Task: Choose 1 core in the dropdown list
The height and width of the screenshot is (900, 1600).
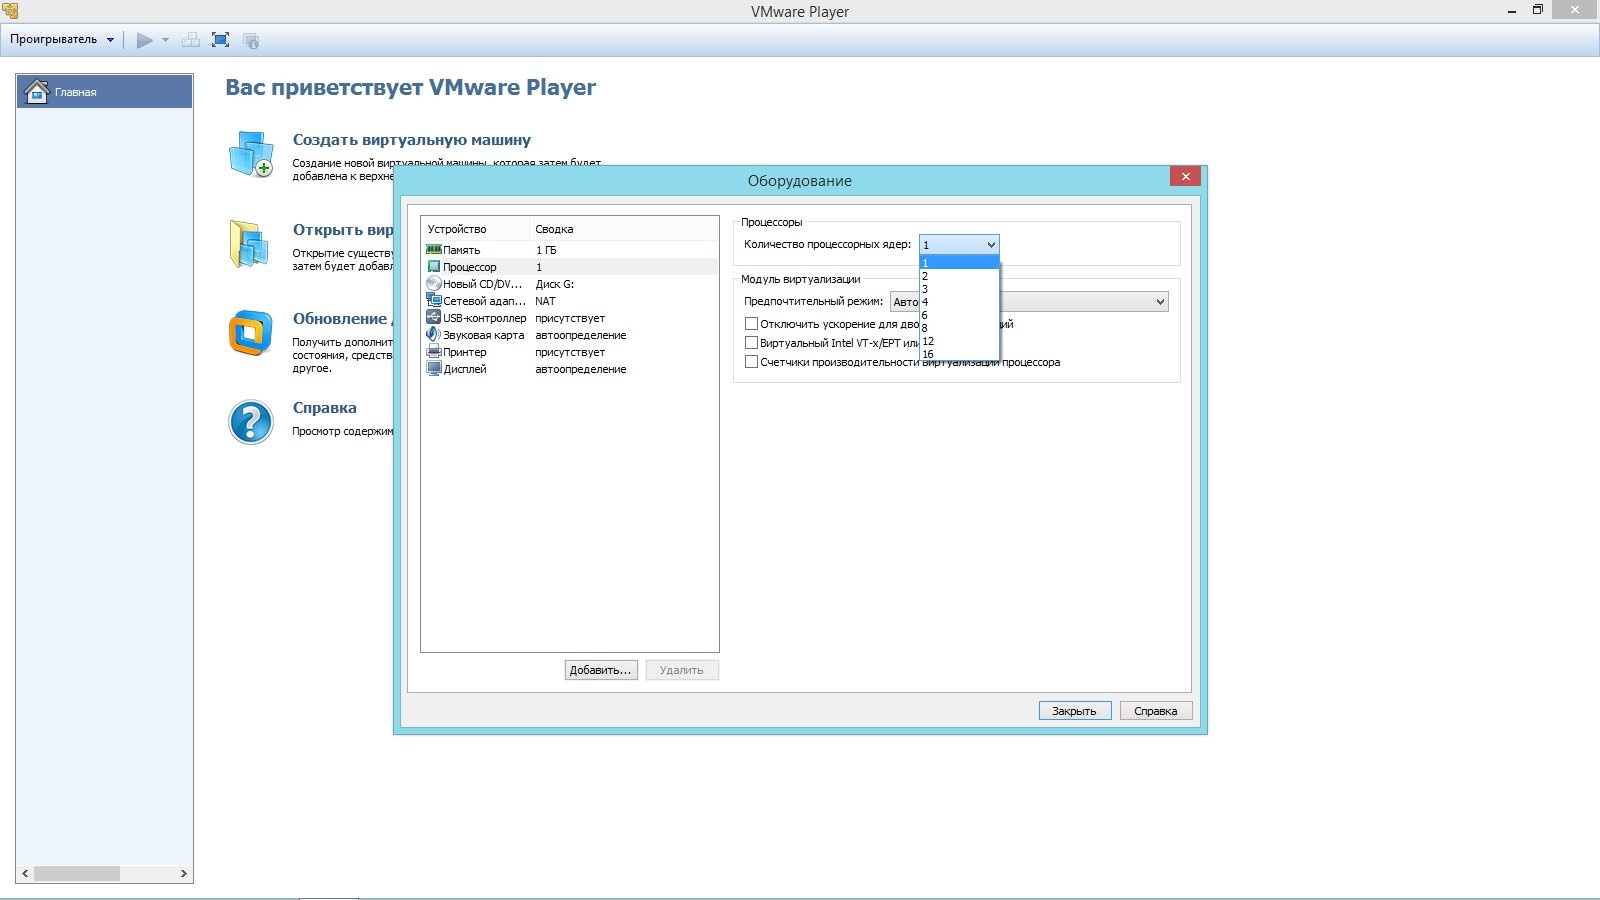Action: tap(959, 263)
